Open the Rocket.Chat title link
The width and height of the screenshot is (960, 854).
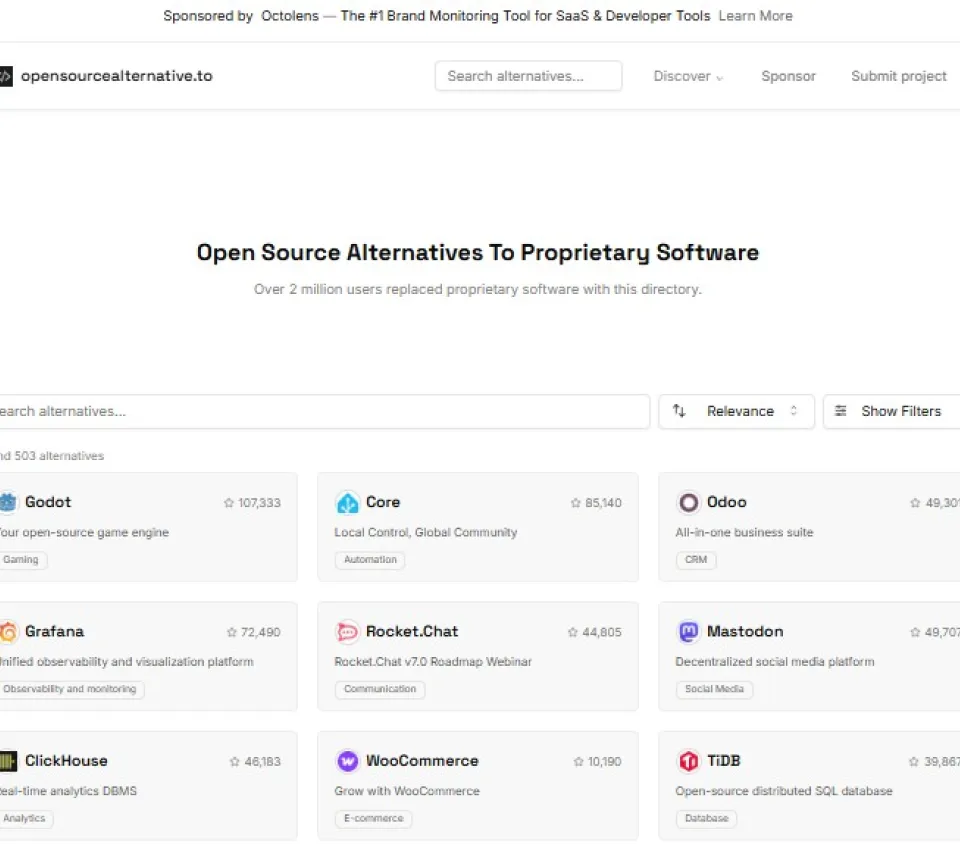412,632
